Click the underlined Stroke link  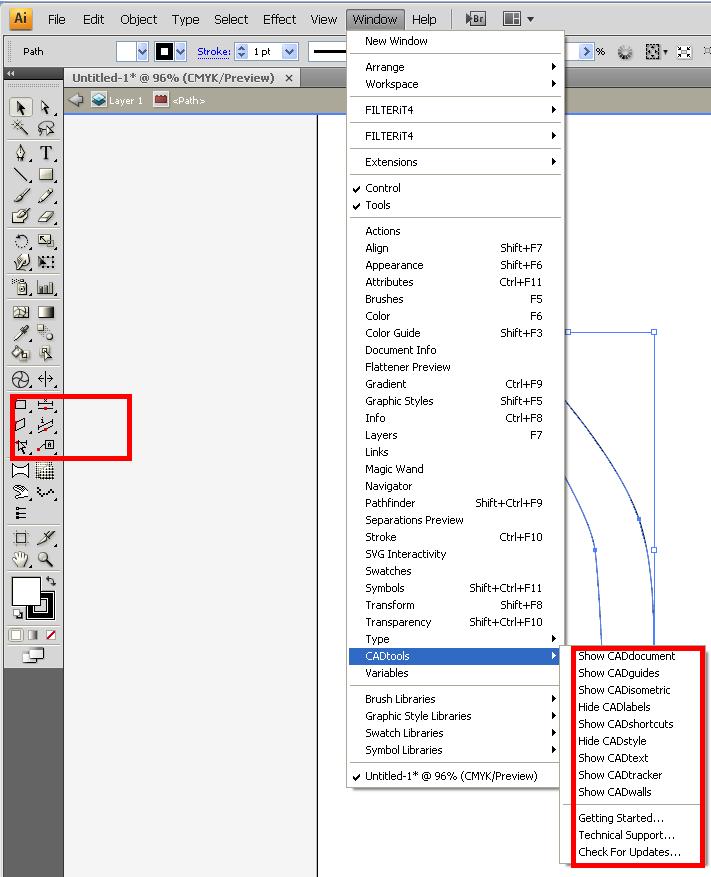[214, 51]
